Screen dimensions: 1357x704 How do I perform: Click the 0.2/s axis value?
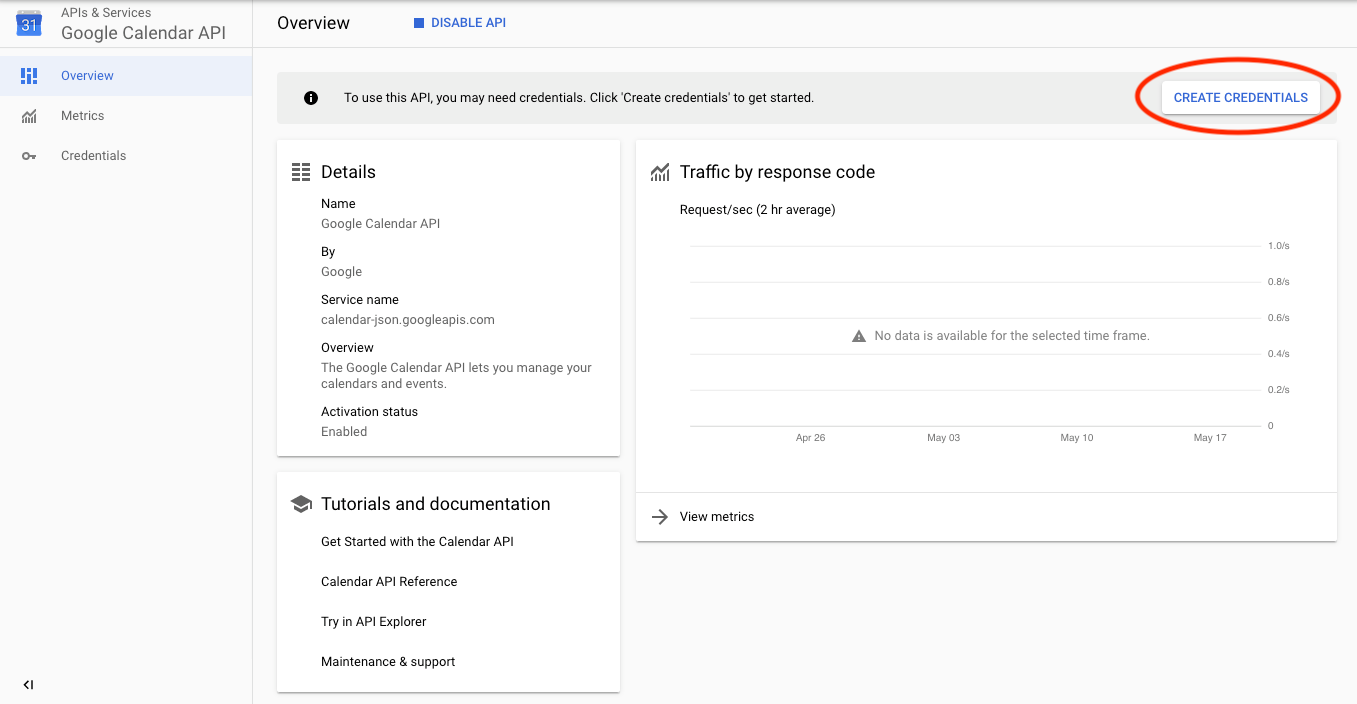[1279, 390]
